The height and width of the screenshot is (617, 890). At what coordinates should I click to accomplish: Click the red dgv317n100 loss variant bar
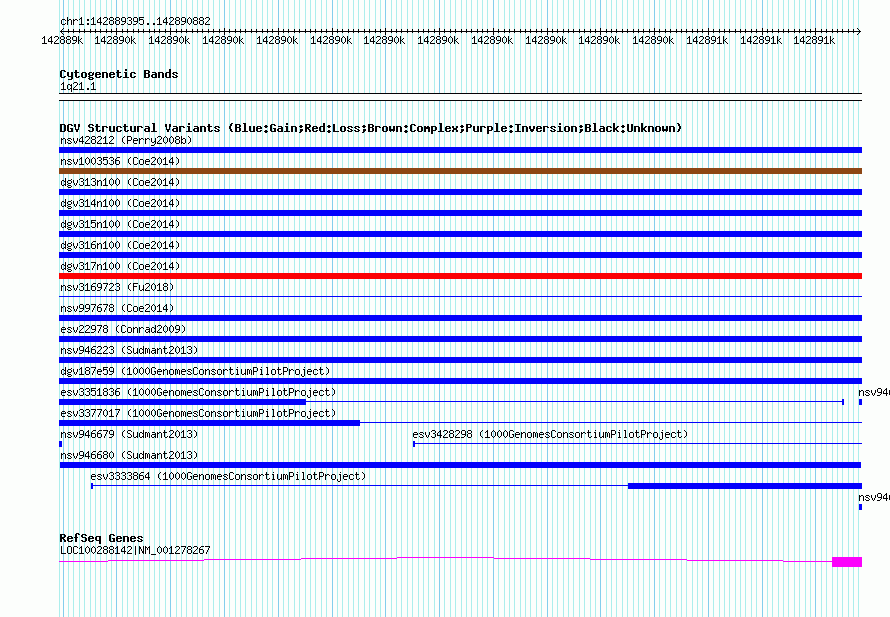point(460,276)
